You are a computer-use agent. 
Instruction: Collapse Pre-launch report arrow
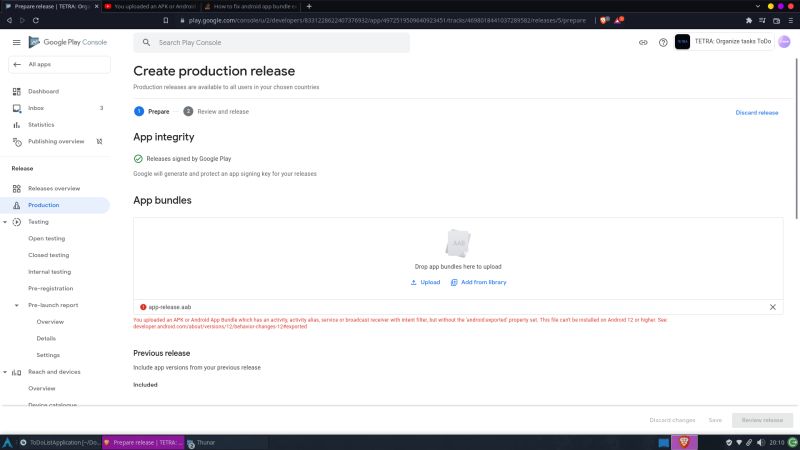[x=16, y=305]
